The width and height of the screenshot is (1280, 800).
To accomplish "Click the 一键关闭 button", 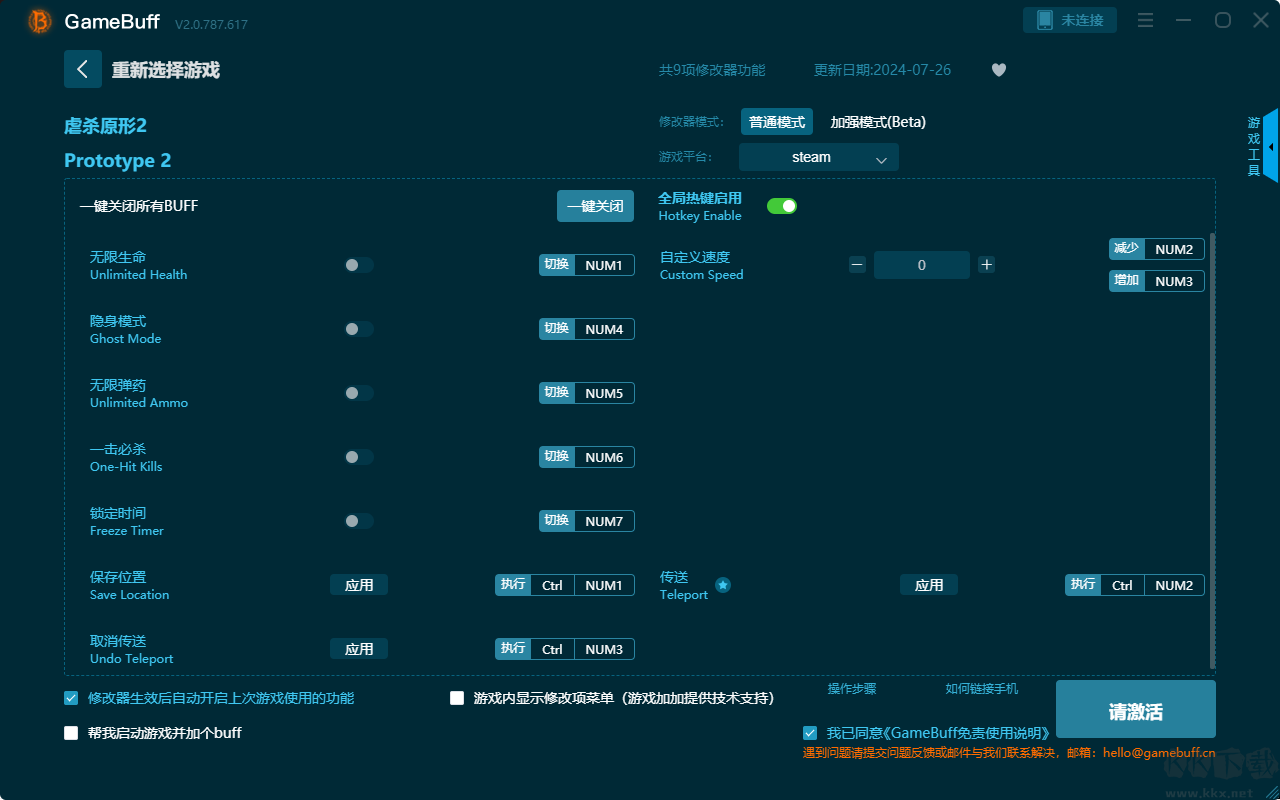I will (x=595, y=206).
